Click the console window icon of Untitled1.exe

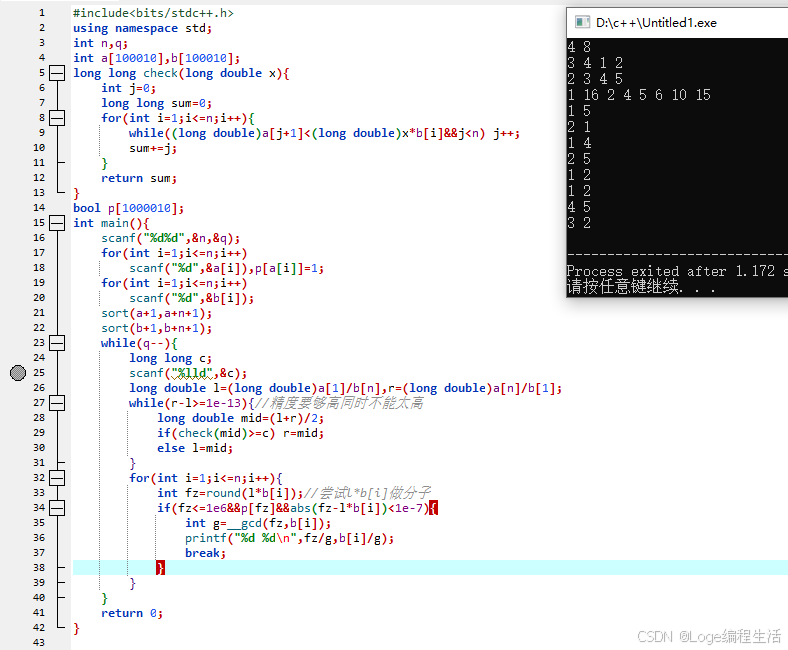pyautogui.click(x=582, y=22)
